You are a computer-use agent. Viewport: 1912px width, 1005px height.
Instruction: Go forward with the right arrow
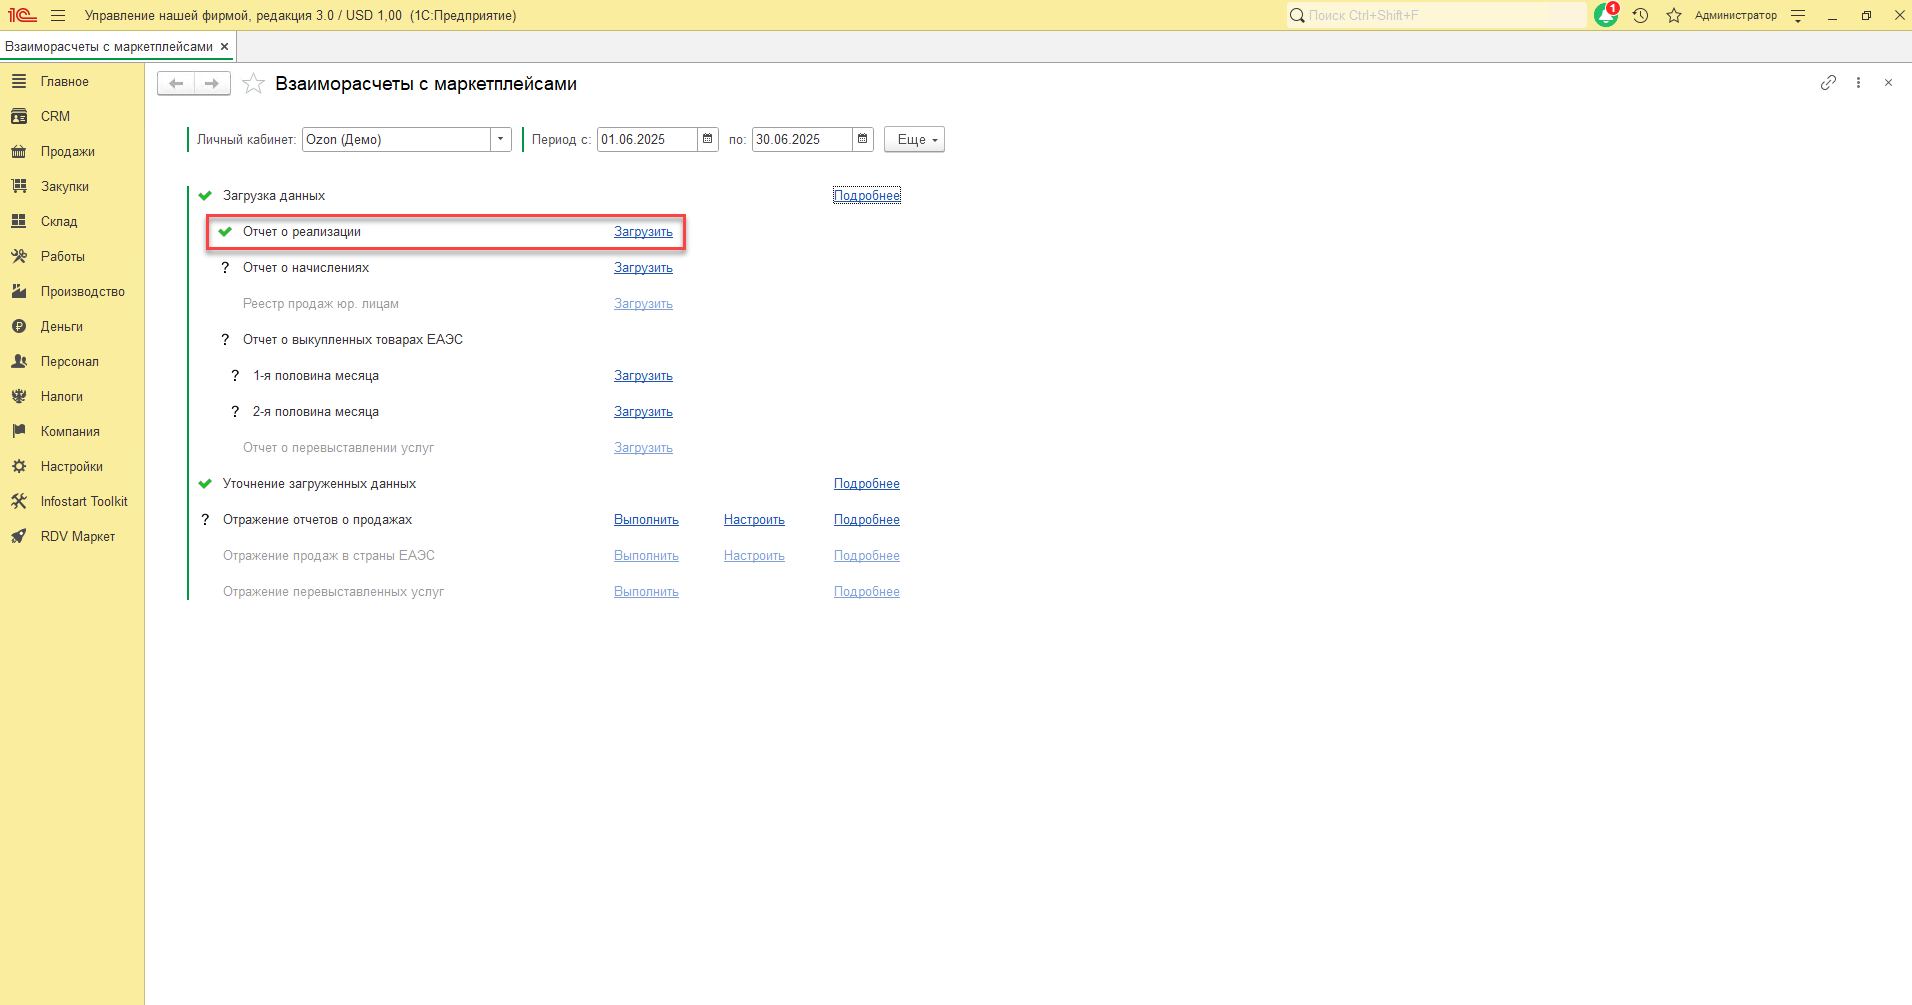212,84
